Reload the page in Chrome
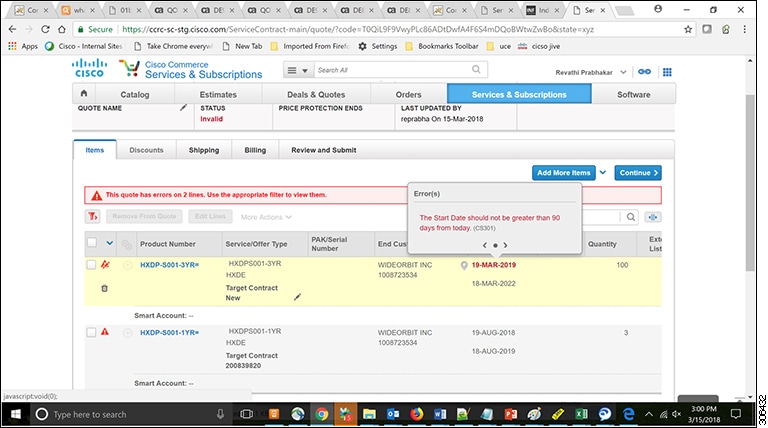Image resolution: width=768 pixels, height=428 pixels. (x=45, y=29)
